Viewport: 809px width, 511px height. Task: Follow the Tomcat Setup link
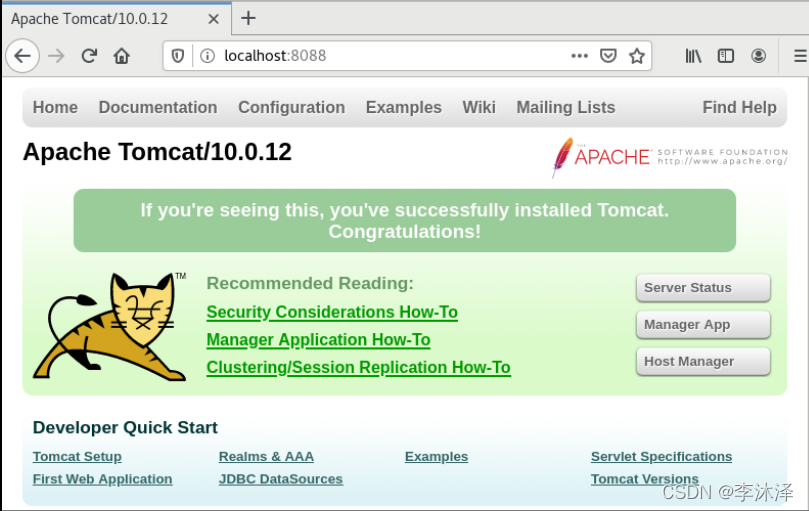77,457
